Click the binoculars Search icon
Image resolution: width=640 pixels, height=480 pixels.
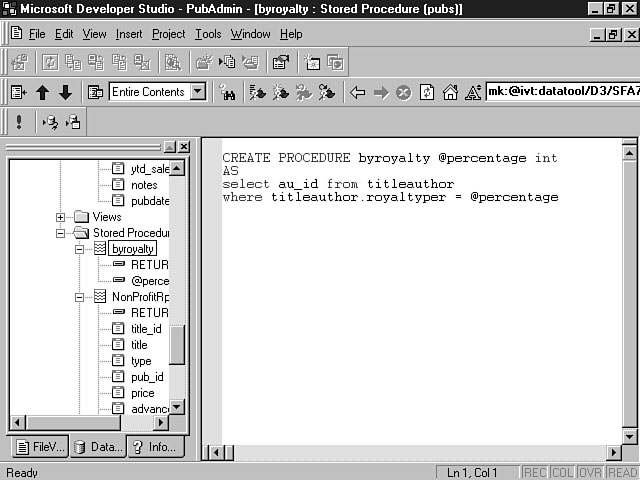click(227, 92)
